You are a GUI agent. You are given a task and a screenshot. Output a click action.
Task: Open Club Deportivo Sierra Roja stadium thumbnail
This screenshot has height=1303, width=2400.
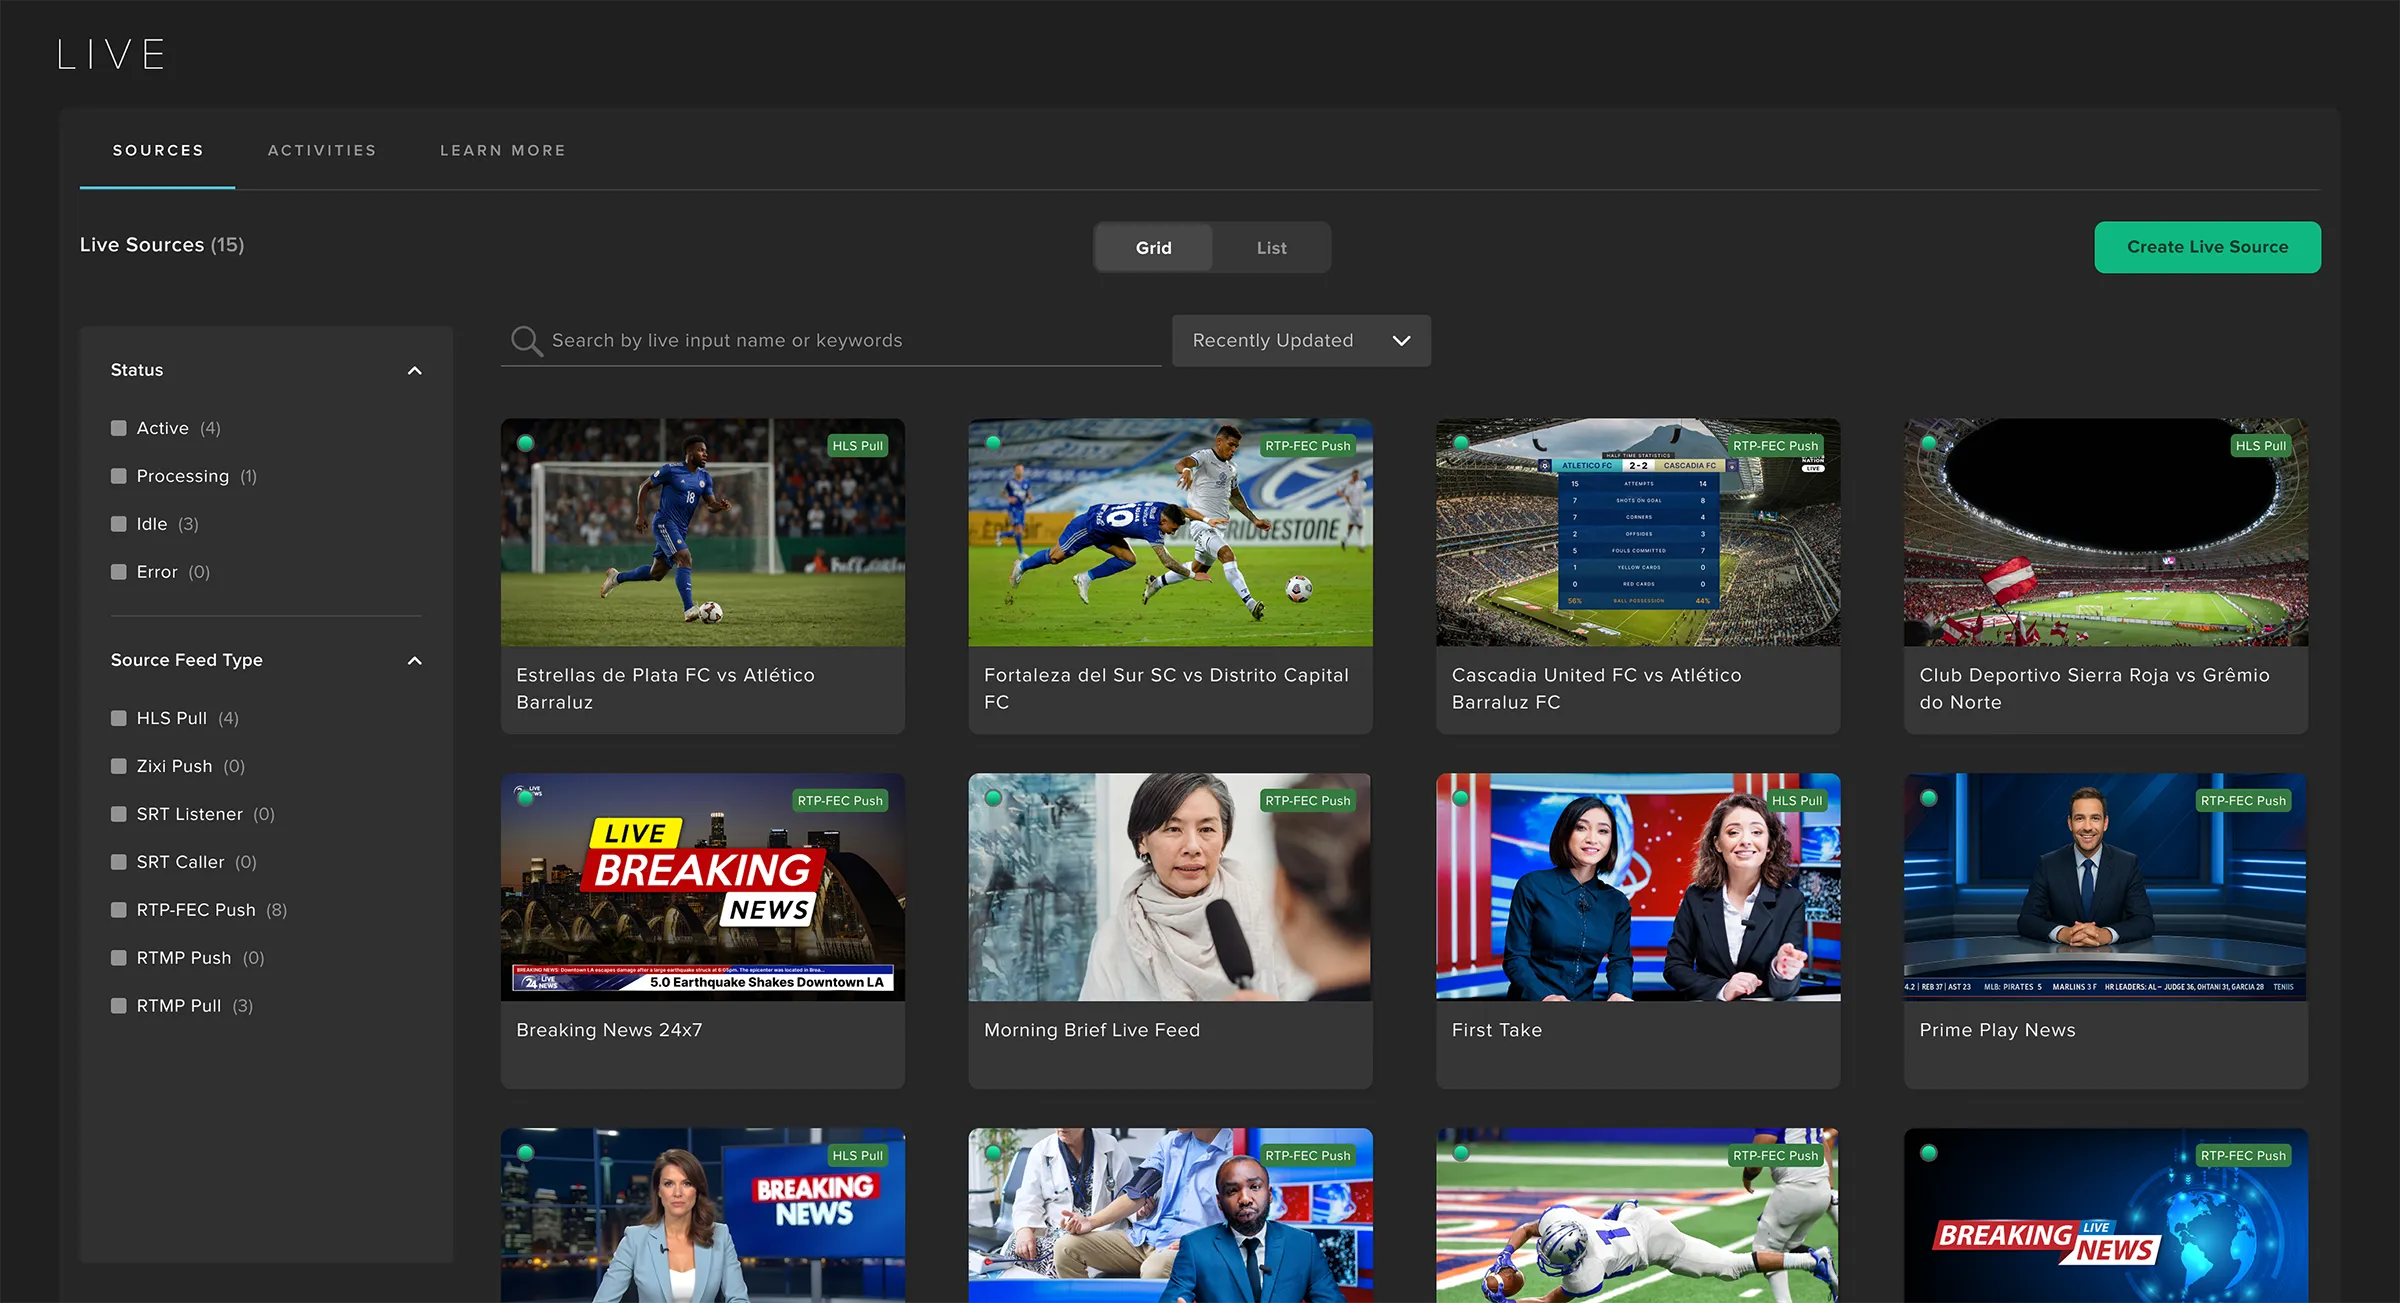pyautogui.click(x=2106, y=532)
